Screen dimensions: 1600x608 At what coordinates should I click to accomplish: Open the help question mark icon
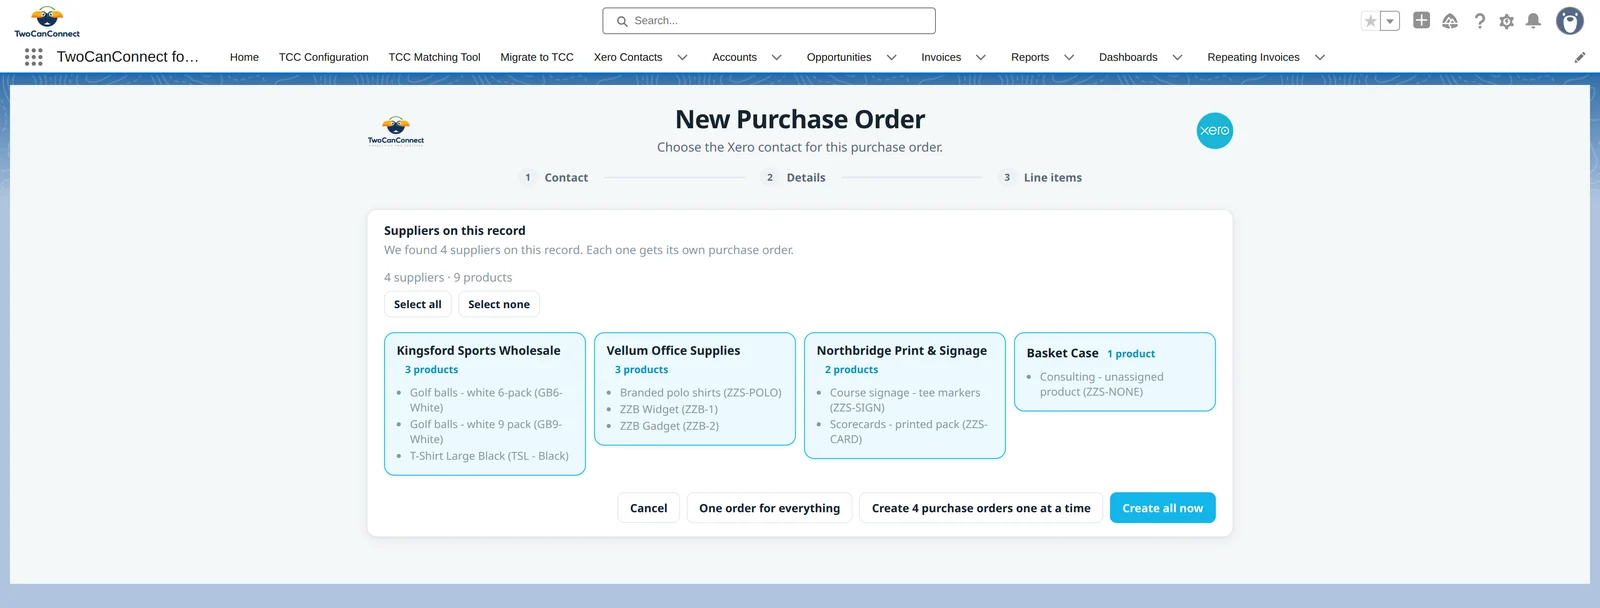click(x=1480, y=21)
